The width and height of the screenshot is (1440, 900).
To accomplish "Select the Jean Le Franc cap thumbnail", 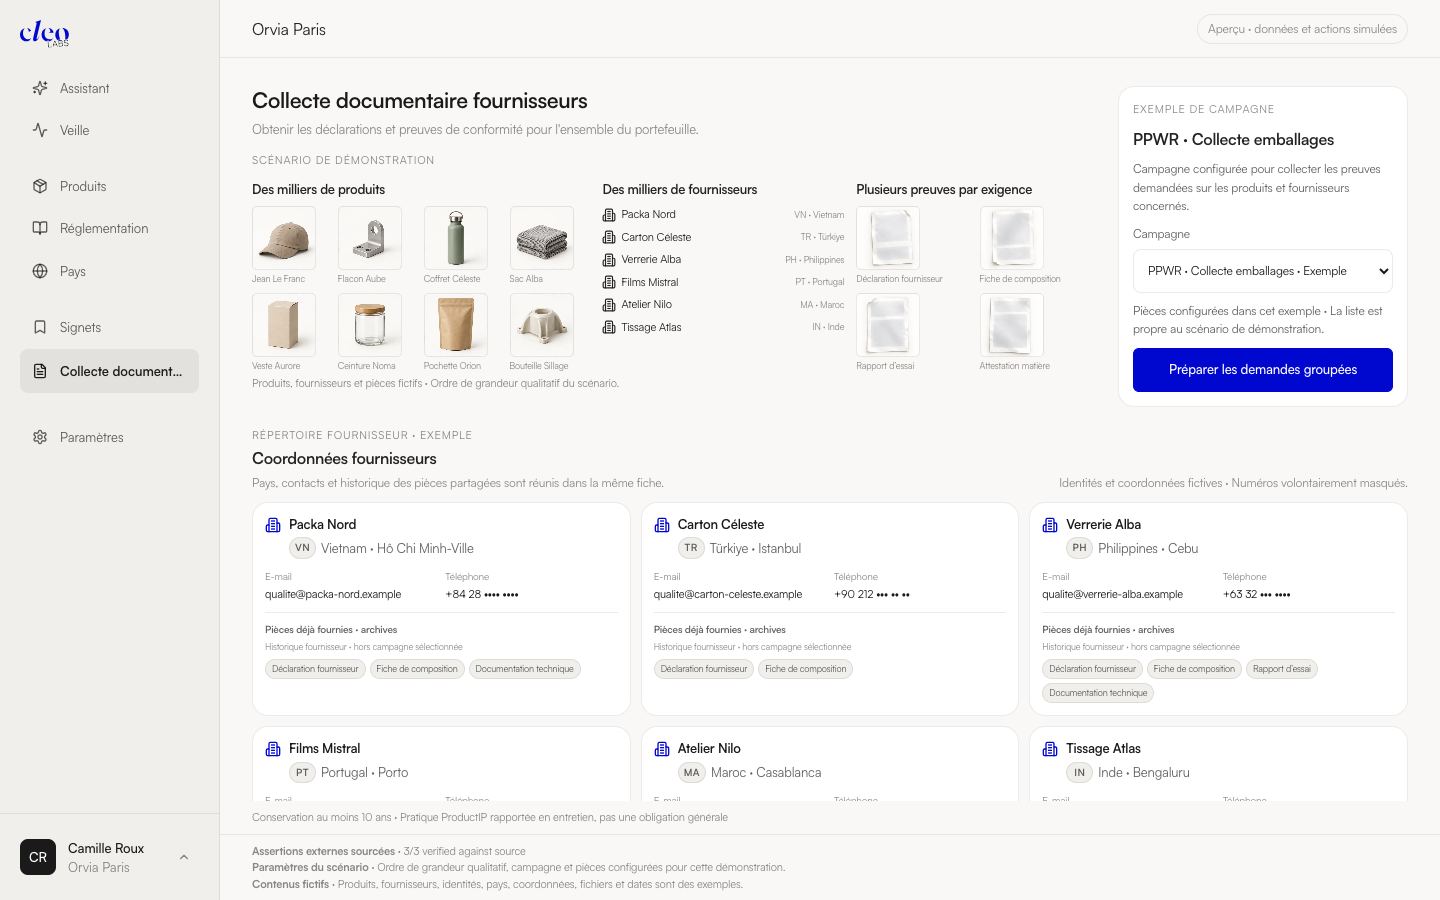I will coord(284,238).
